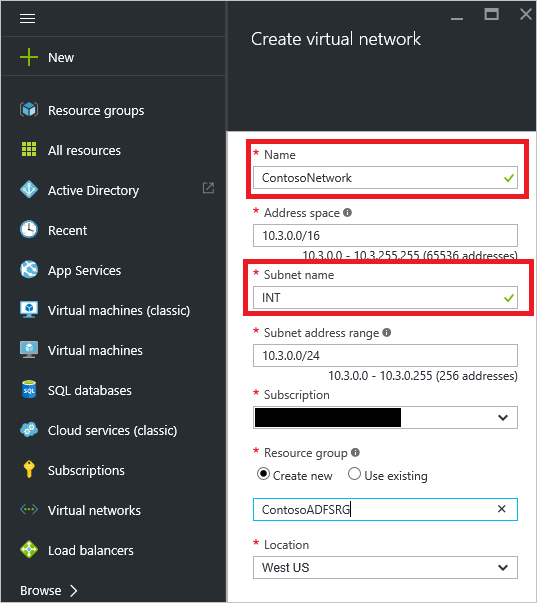
Task: Click the SQL databases cylinder icon
Action: click(29, 390)
